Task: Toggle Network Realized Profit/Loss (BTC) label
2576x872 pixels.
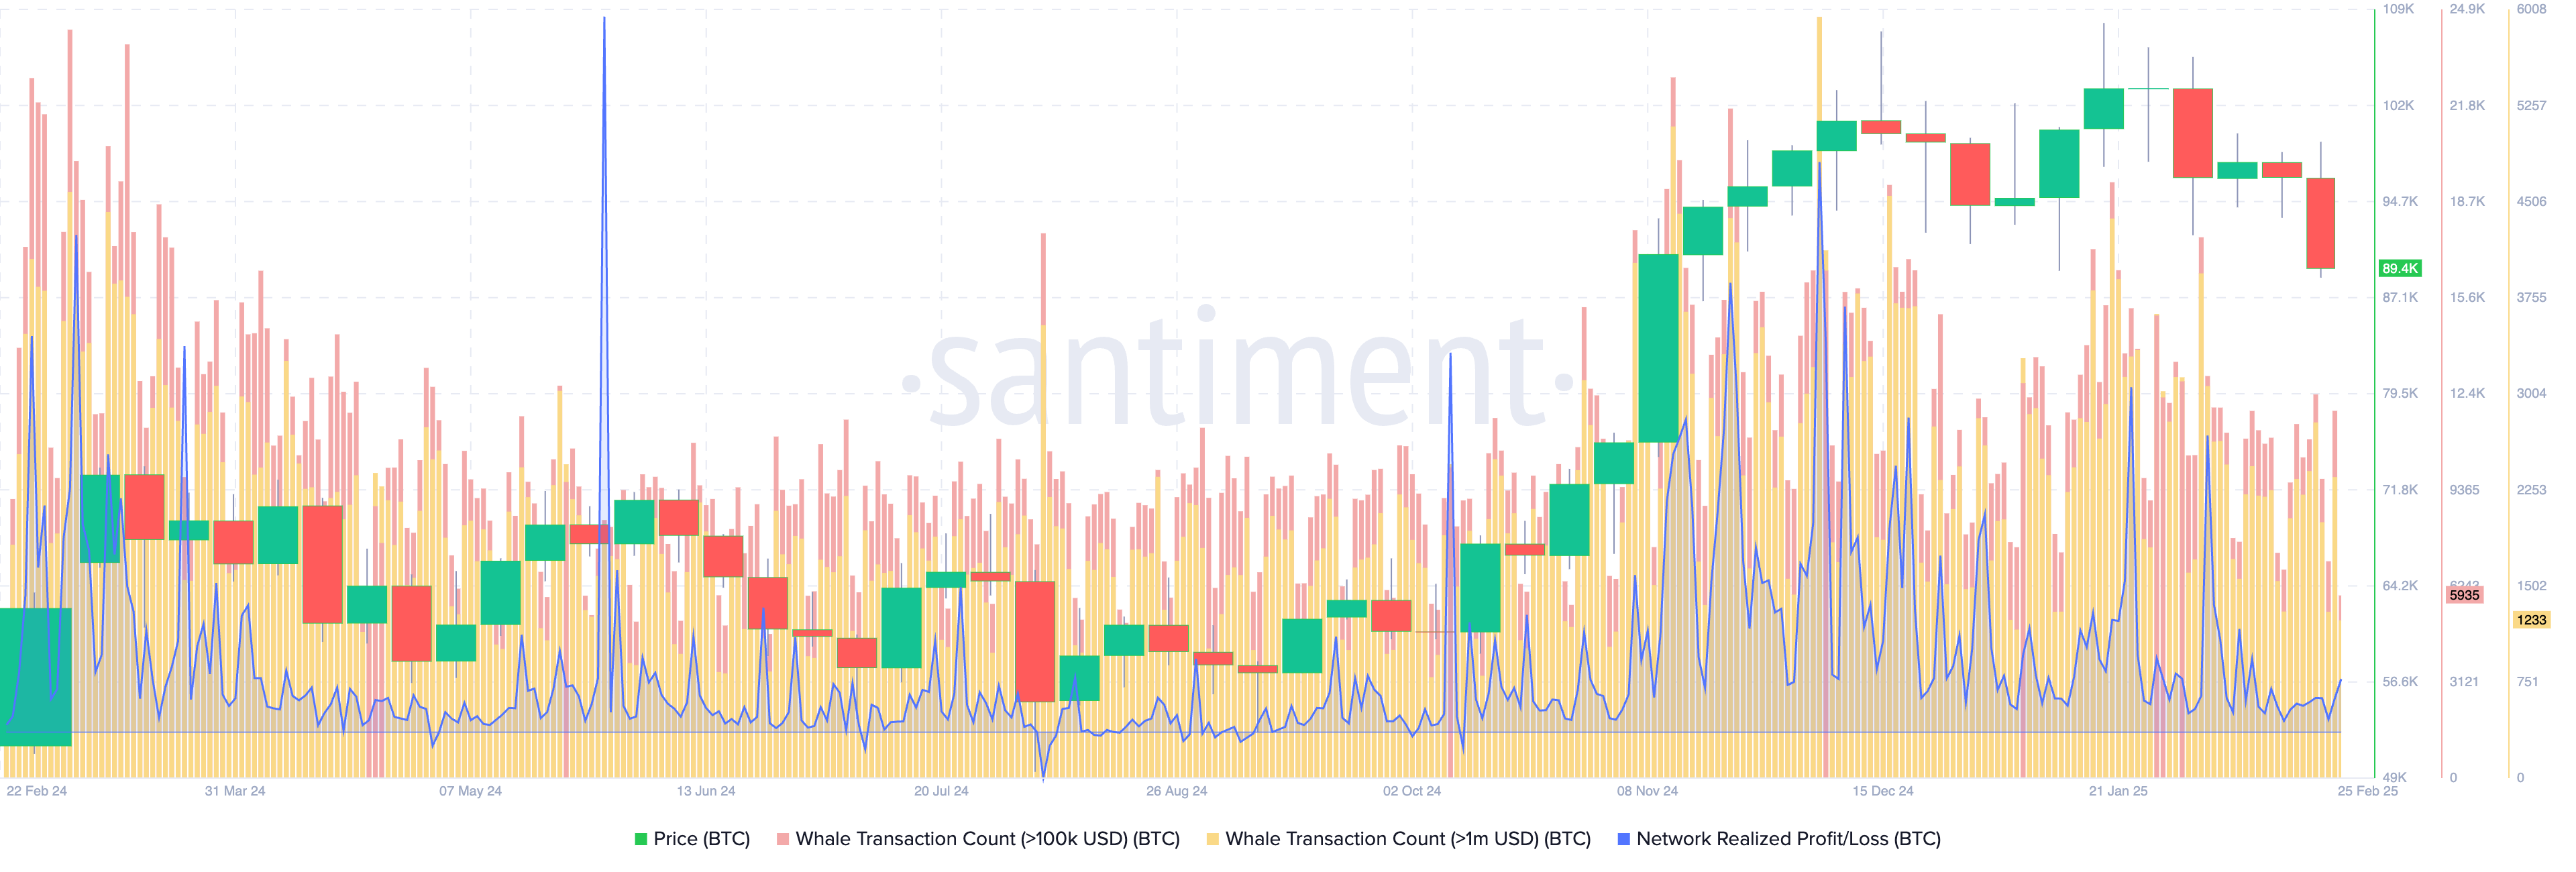Action: coord(1788,839)
